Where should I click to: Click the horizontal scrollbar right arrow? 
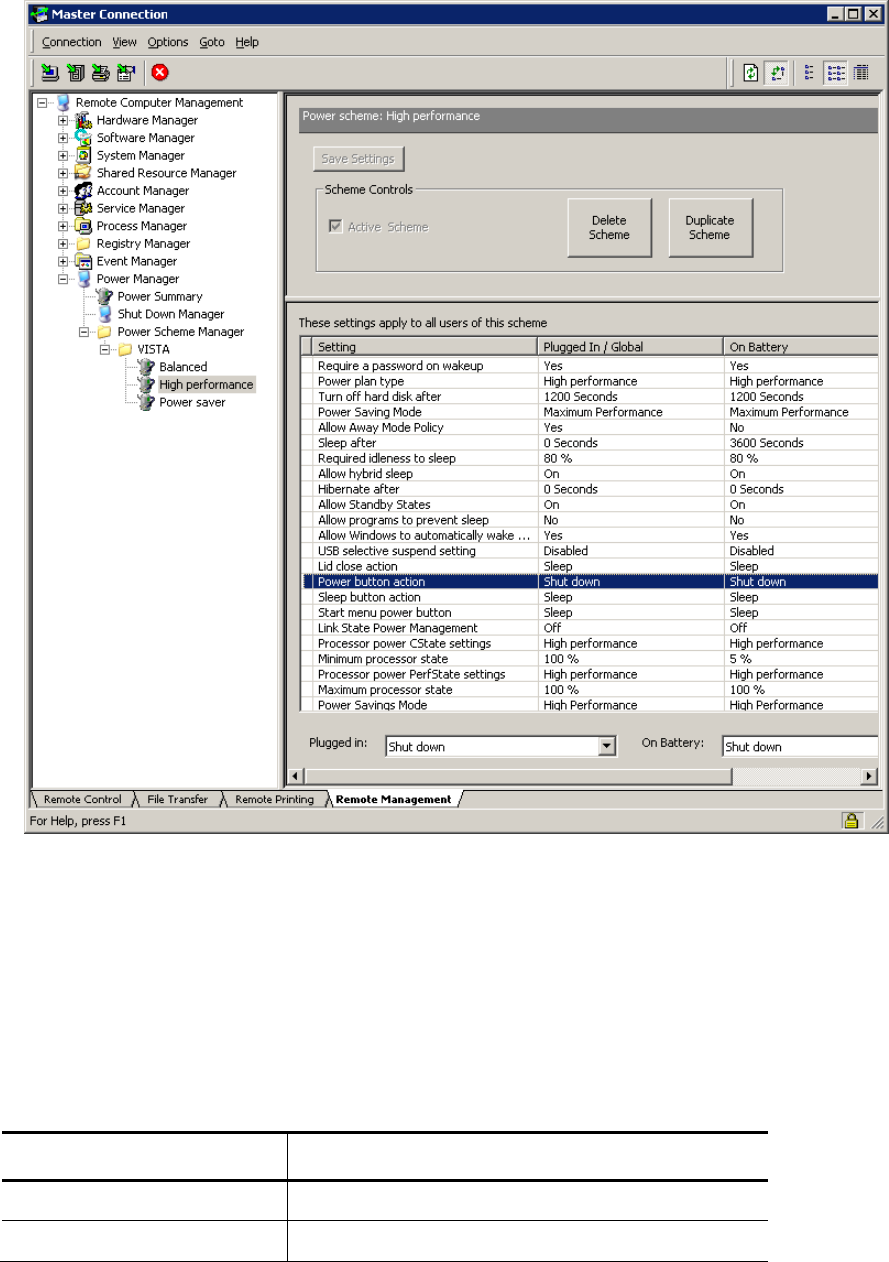tap(870, 775)
